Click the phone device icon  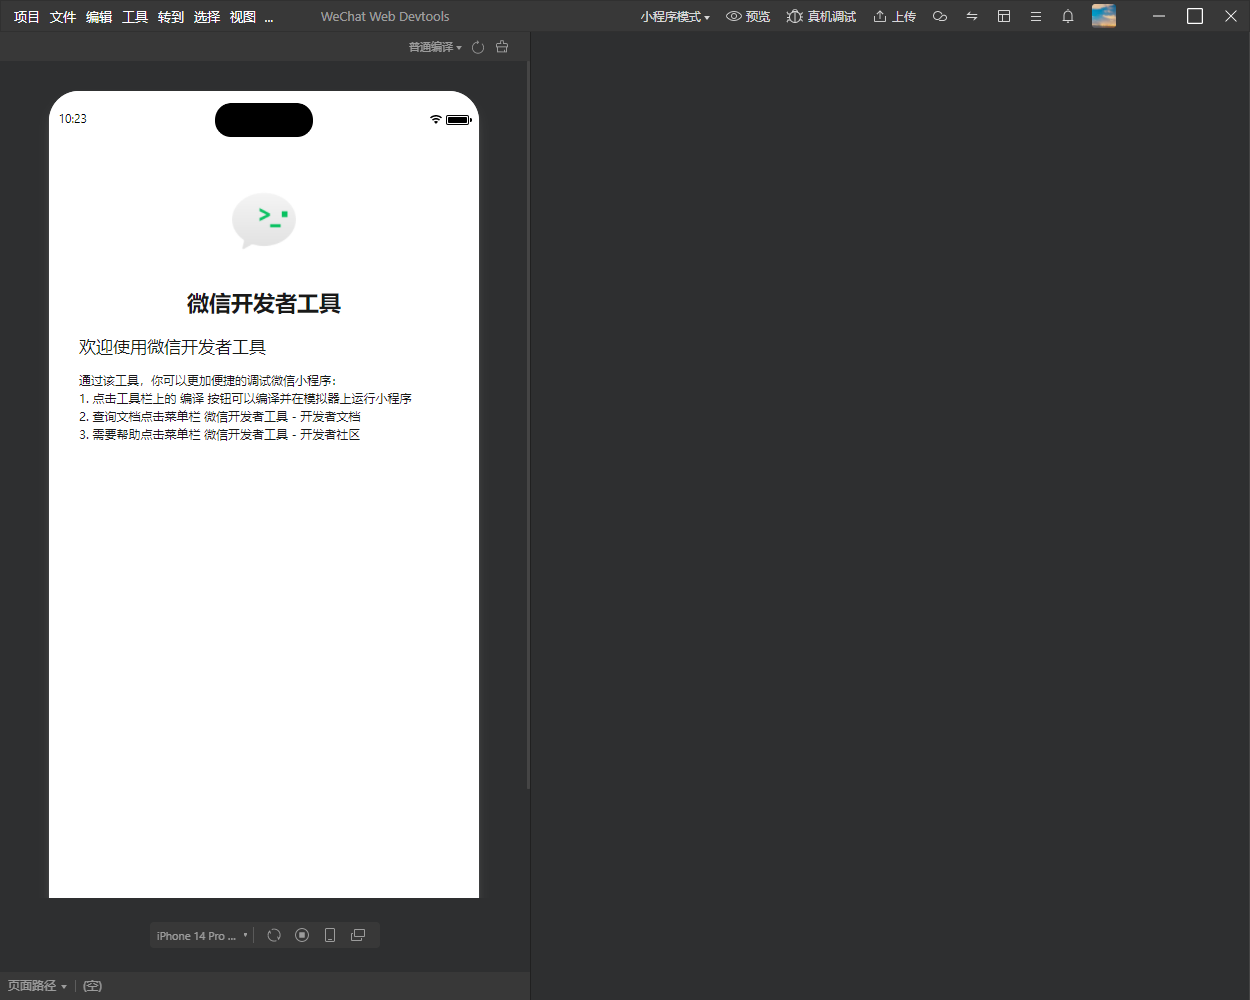pyautogui.click(x=330, y=935)
